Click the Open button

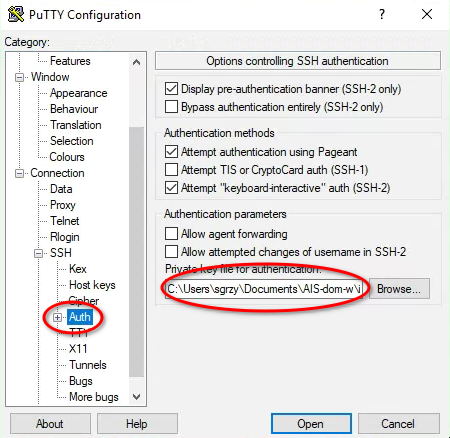tap(311, 424)
